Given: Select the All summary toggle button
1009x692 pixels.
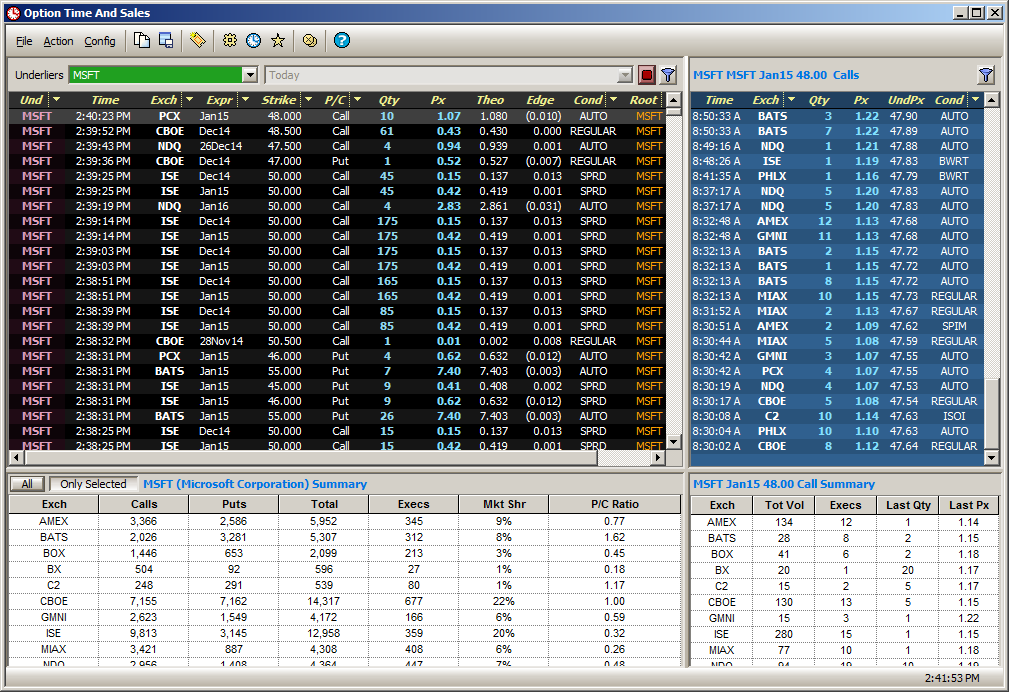Looking at the screenshot, I should pos(27,484).
